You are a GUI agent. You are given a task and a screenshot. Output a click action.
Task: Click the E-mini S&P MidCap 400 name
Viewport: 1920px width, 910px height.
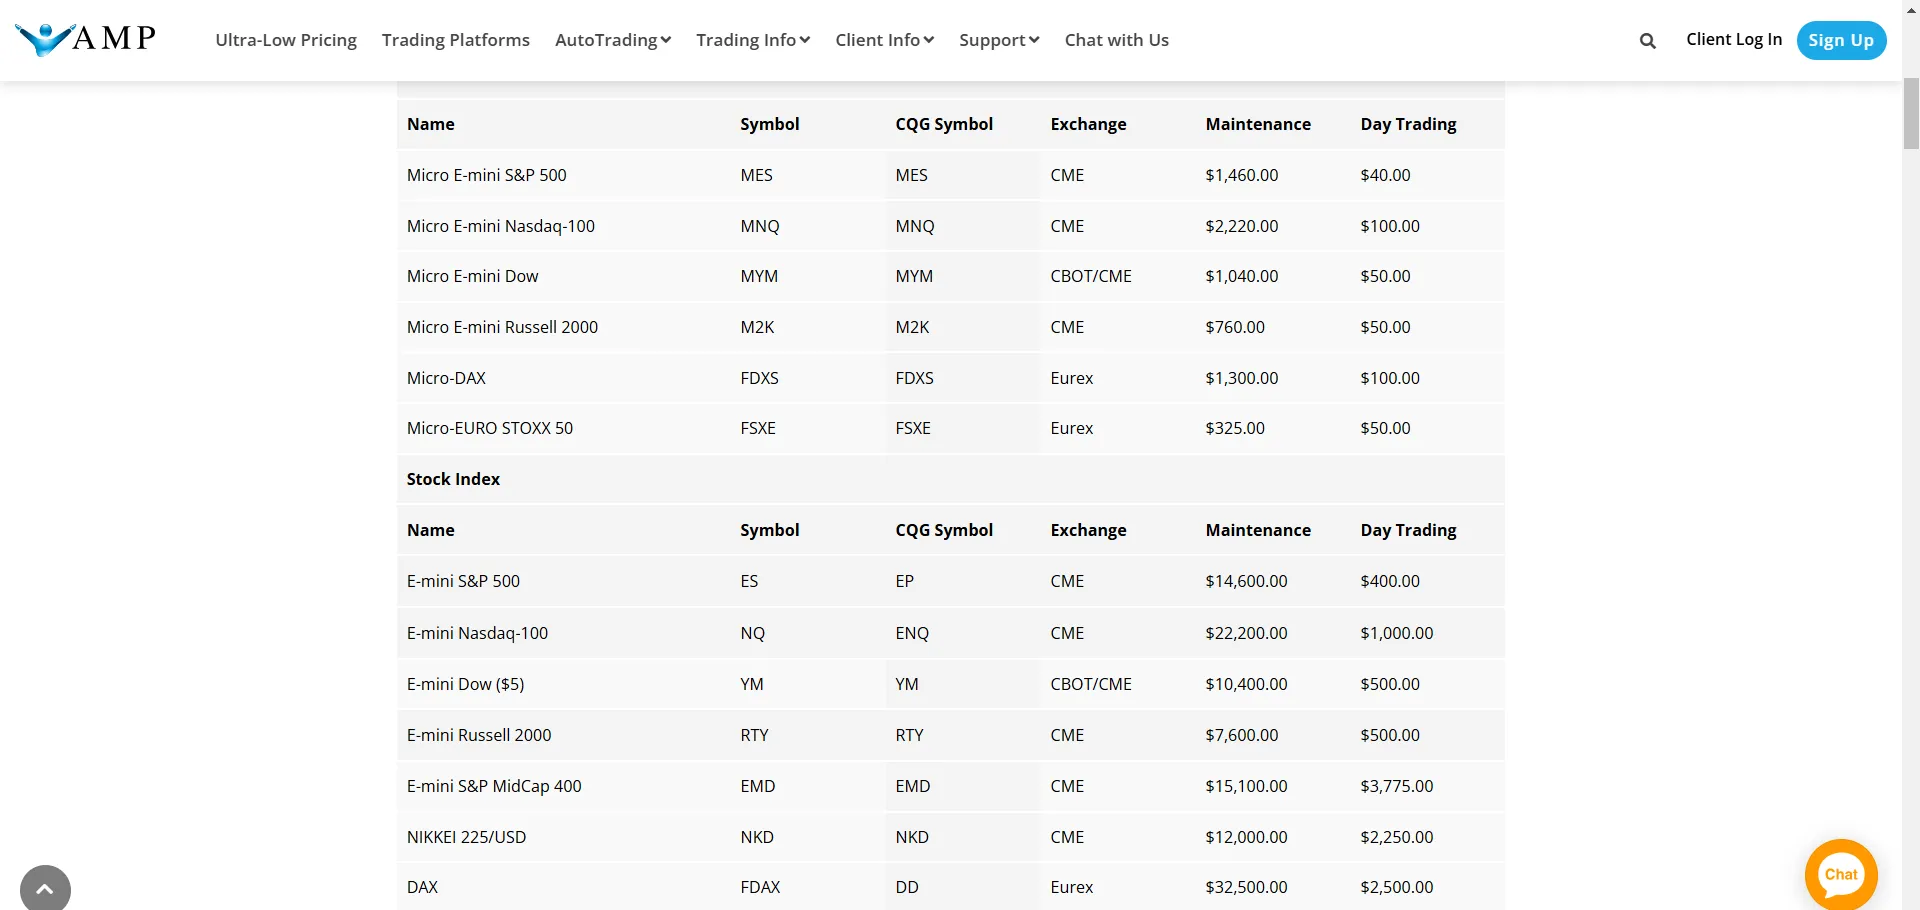coord(494,786)
